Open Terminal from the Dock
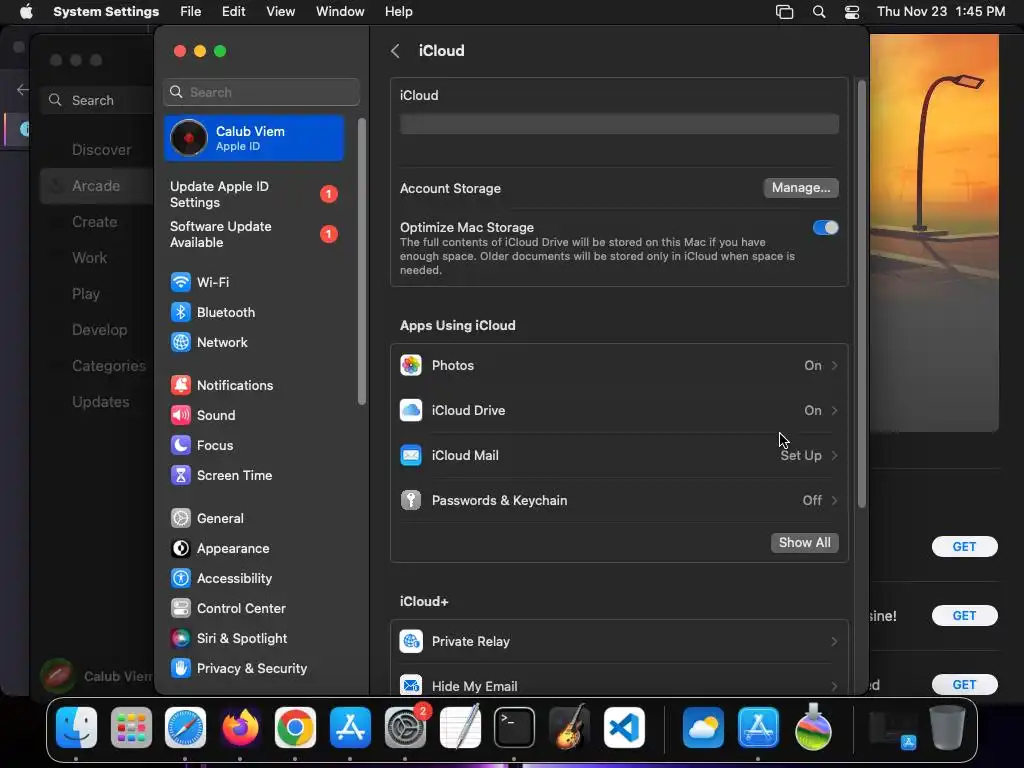Screen dimensions: 1024x768 coord(514,728)
